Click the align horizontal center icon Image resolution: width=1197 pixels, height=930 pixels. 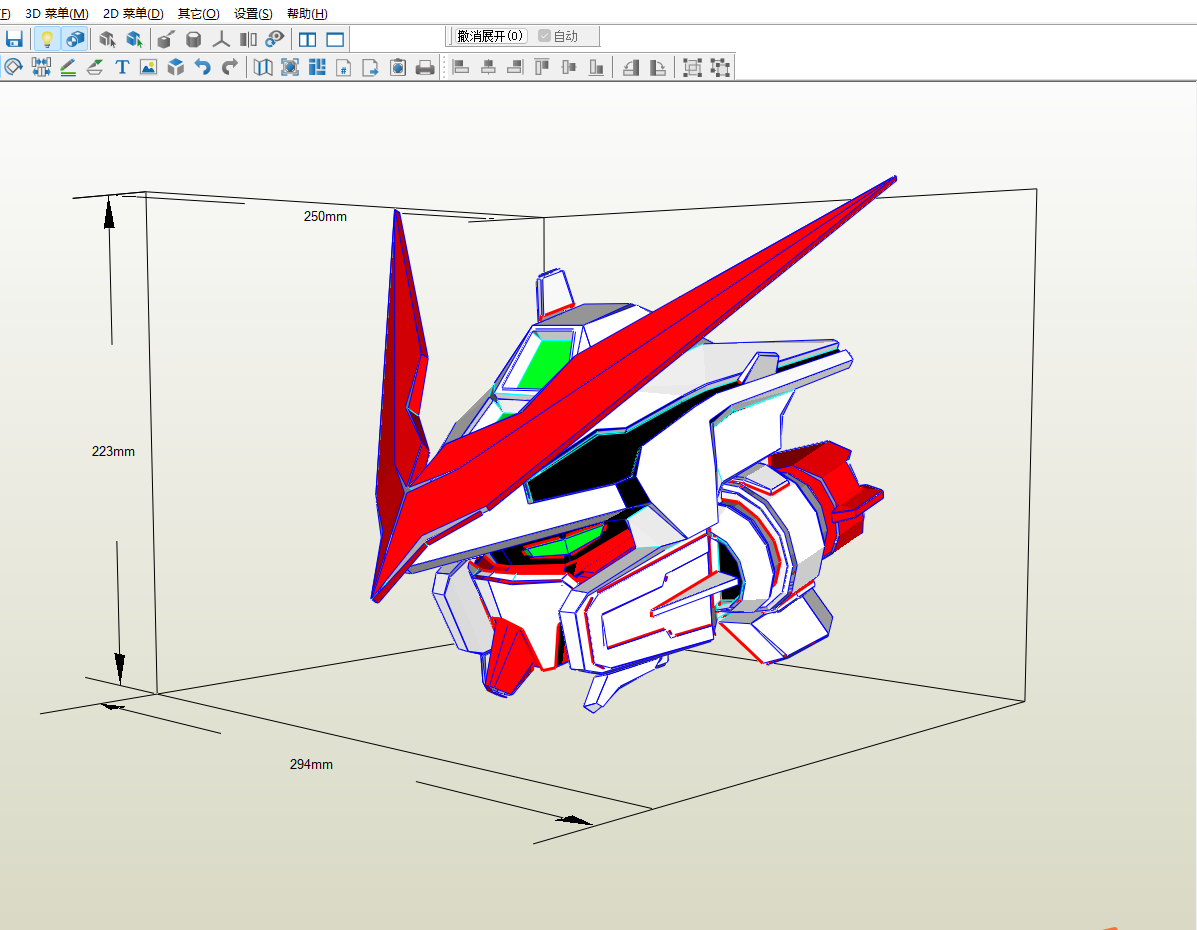[x=489, y=67]
